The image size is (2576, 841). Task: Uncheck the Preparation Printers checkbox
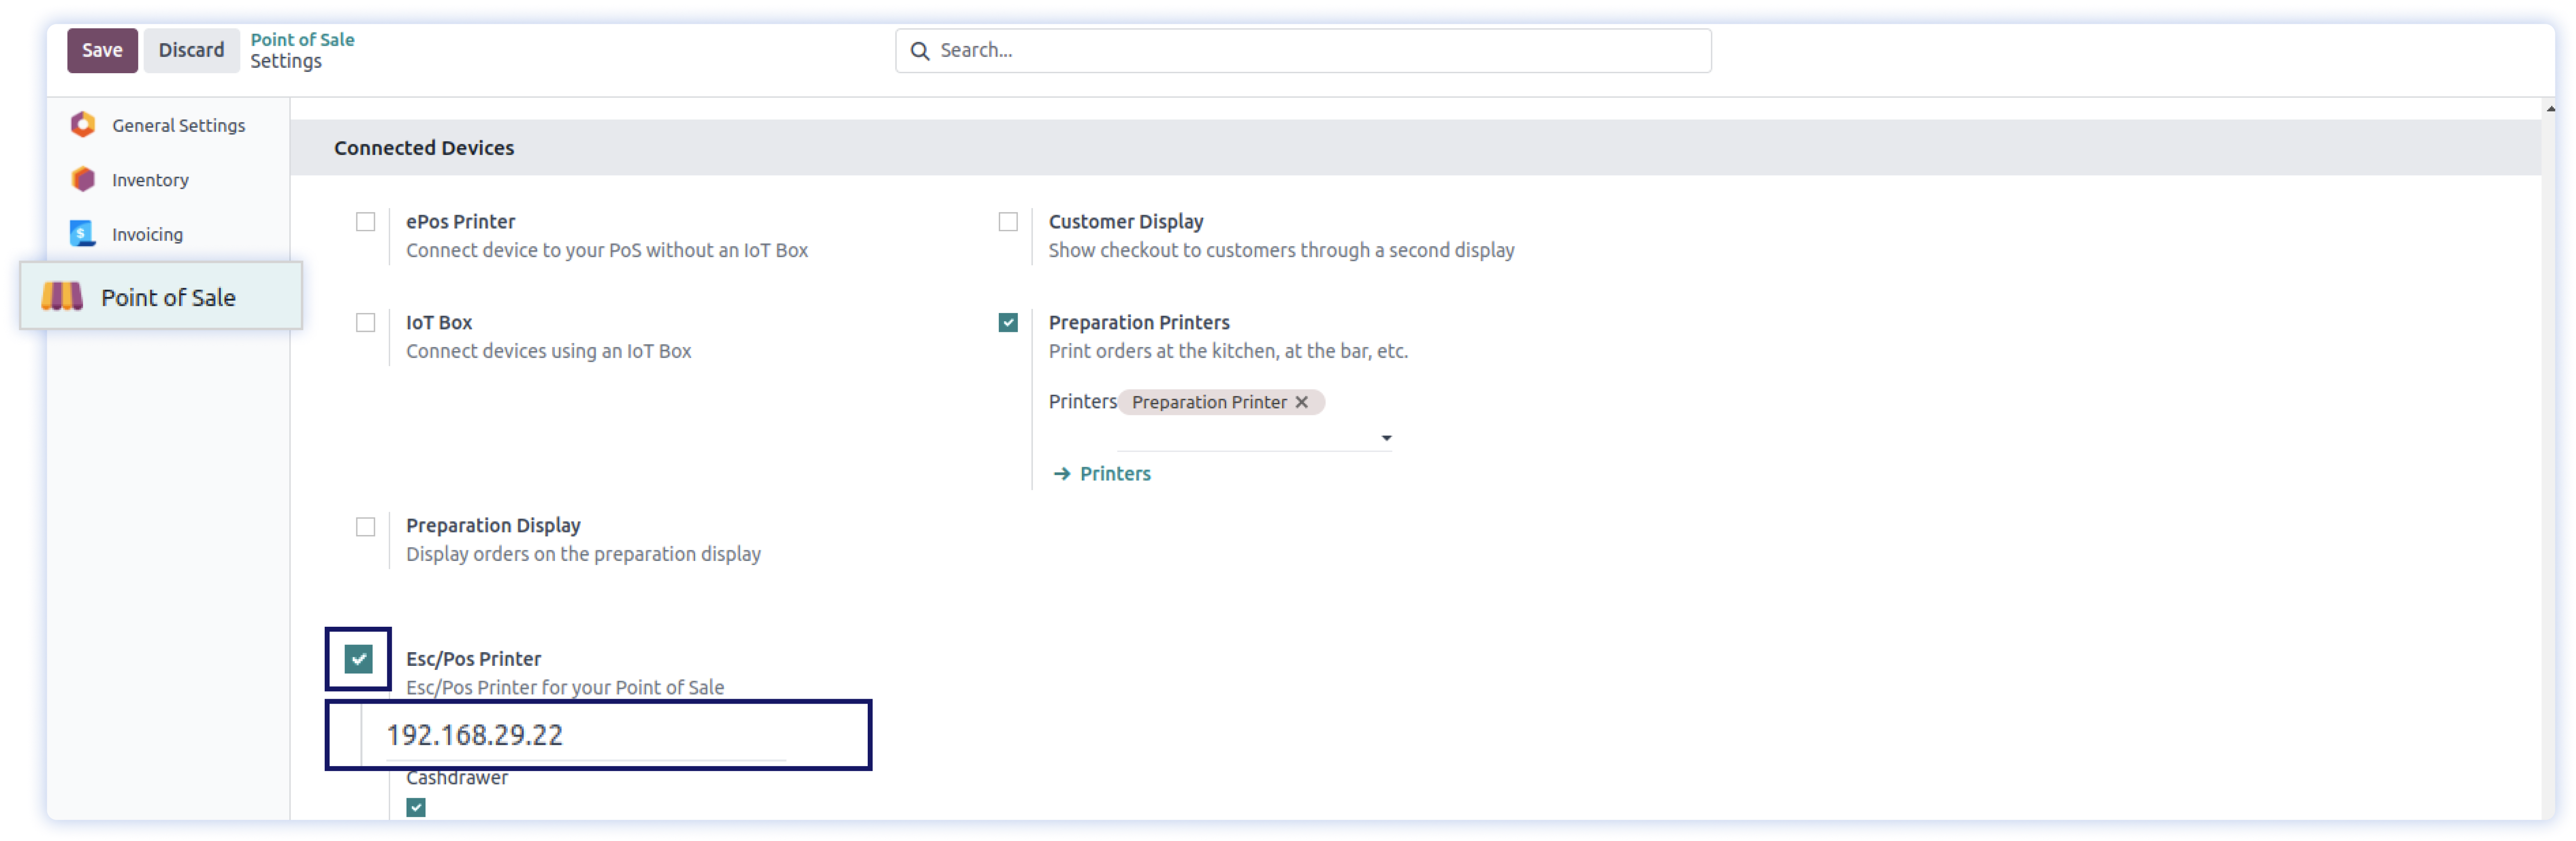(1008, 323)
